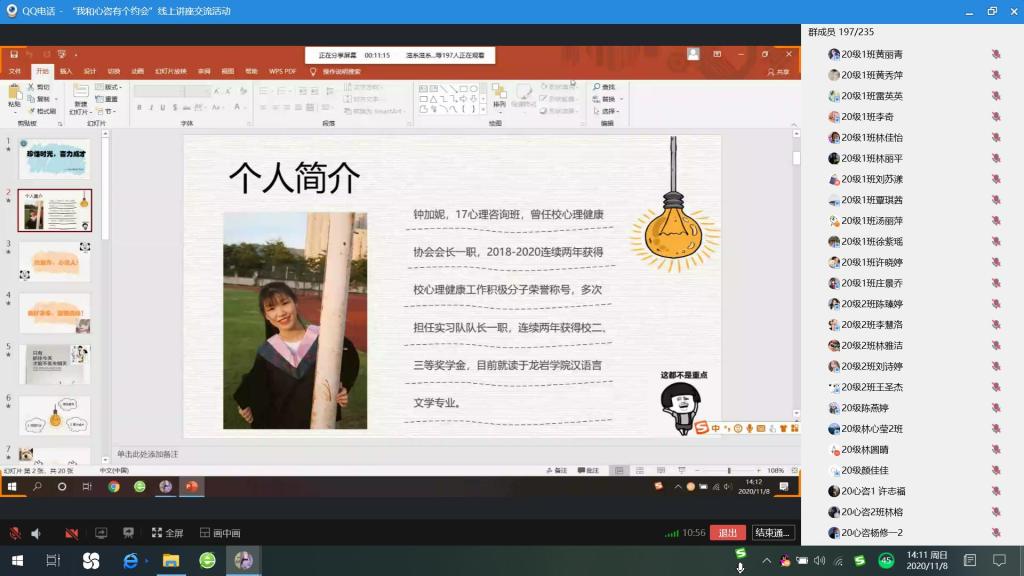Open the 插入 ribbon tab

coord(66,72)
